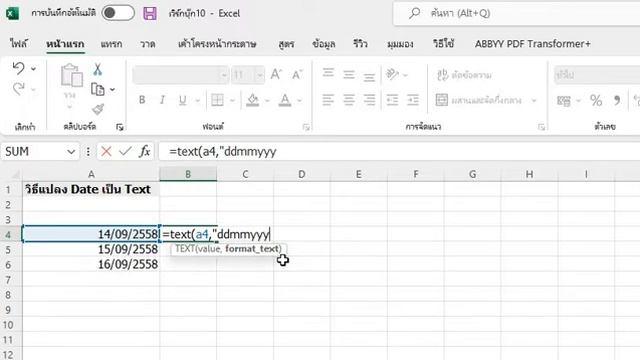The height and width of the screenshot is (360, 640).
Task: Toggle Italic formatting
Action: coord(162,100)
